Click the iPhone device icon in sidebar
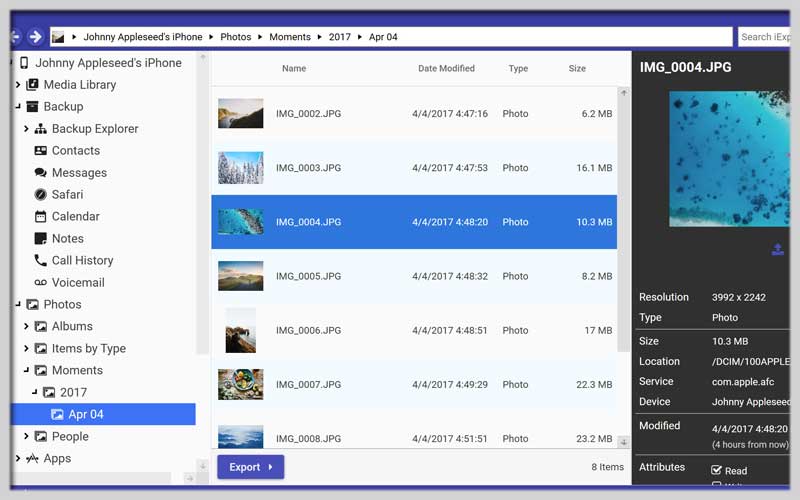The width and height of the screenshot is (800, 500). coord(24,63)
